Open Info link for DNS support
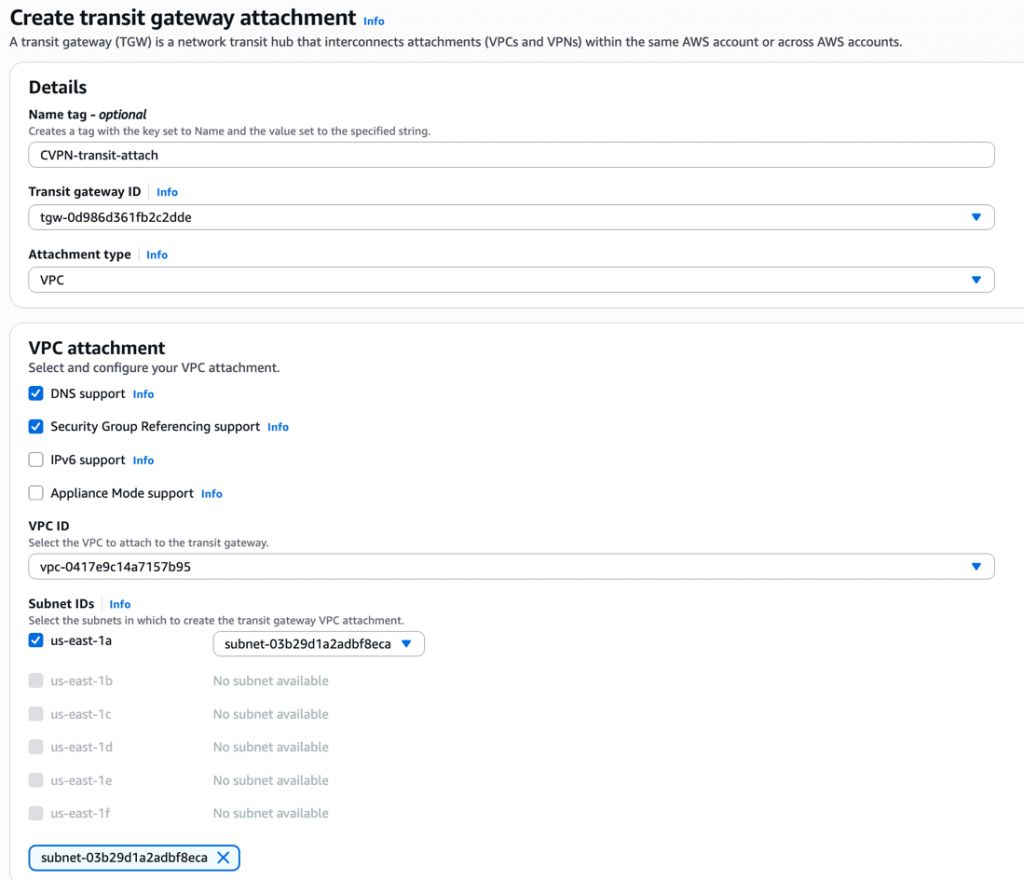1024x880 pixels. click(x=143, y=394)
